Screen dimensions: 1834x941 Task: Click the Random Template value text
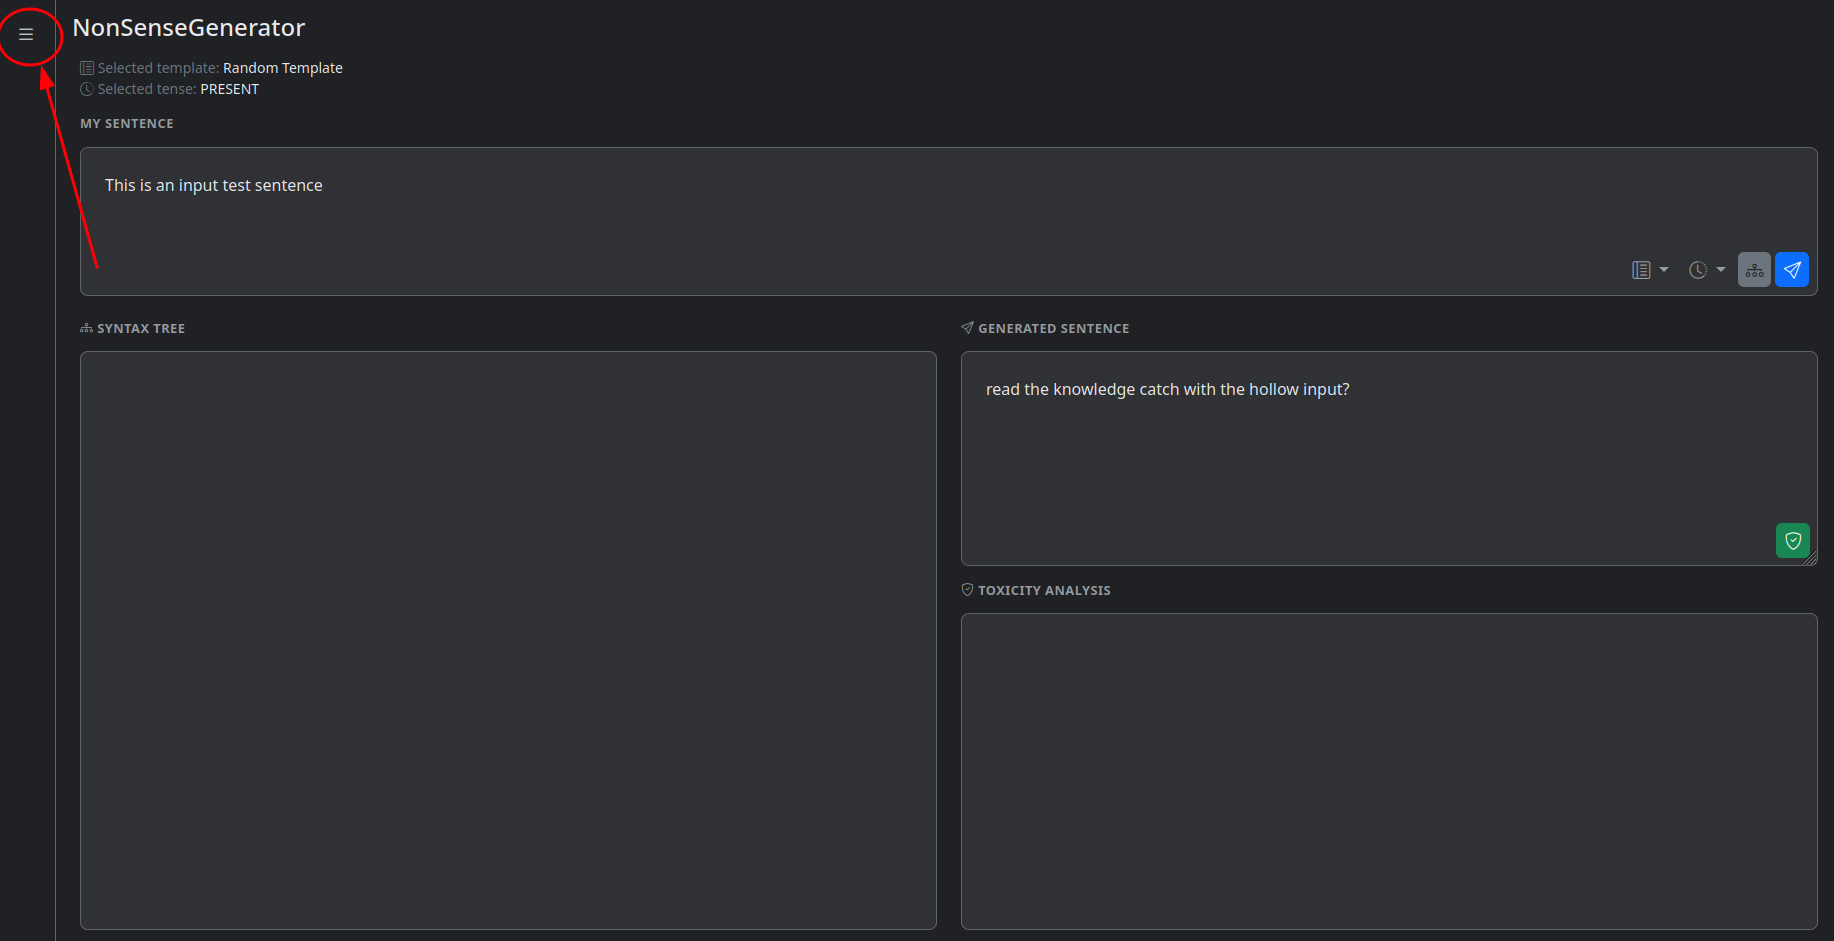coord(282,68)
